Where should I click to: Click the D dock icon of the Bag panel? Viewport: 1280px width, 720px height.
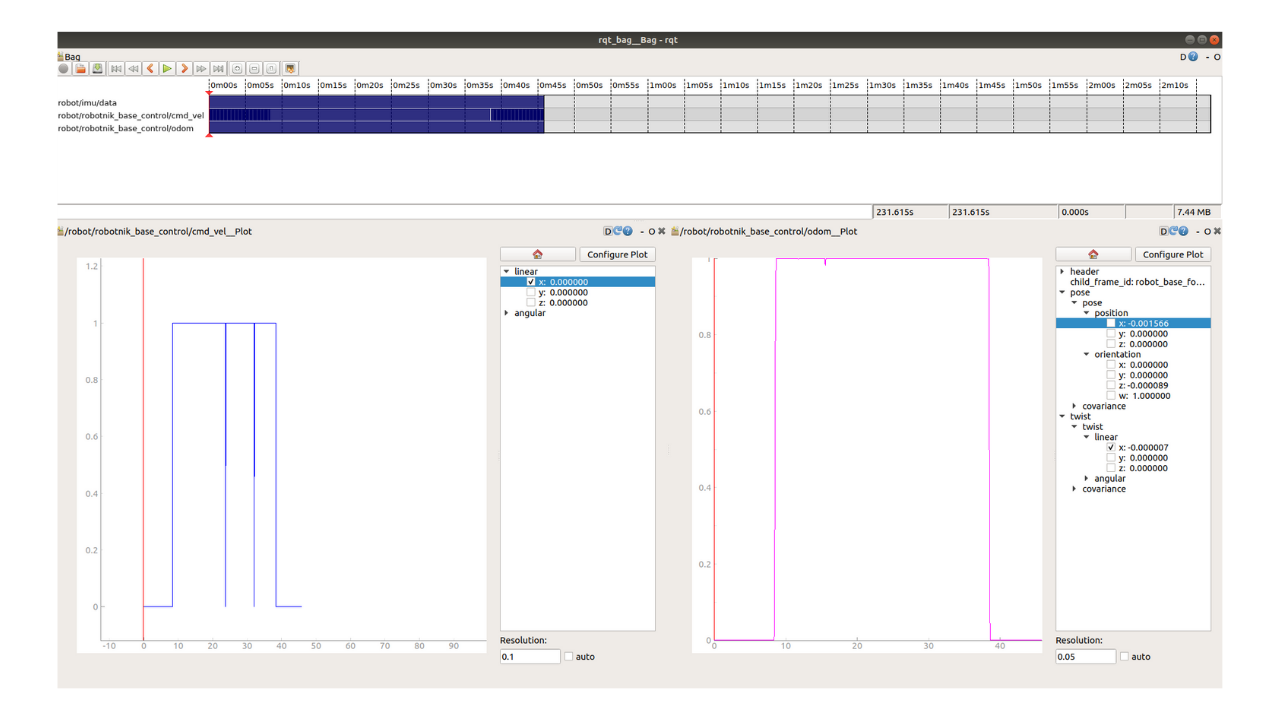[1183, 57]
